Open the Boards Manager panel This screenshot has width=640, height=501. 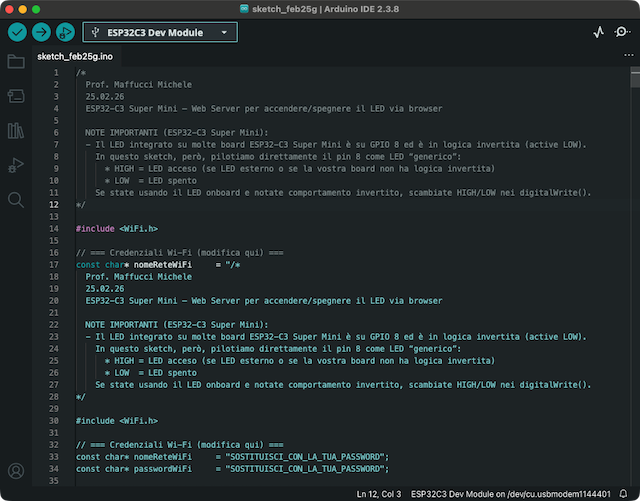[16, 96]
